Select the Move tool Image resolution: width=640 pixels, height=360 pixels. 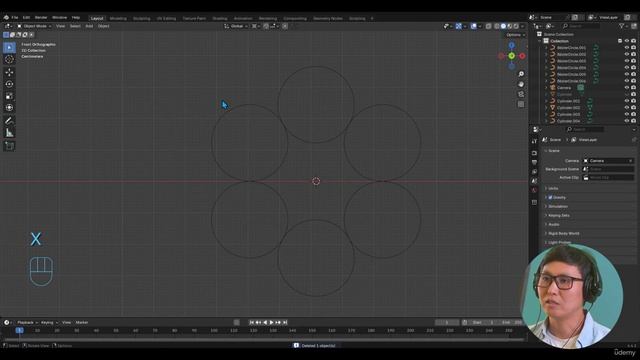pyautogui.click(x=9, y=72)
